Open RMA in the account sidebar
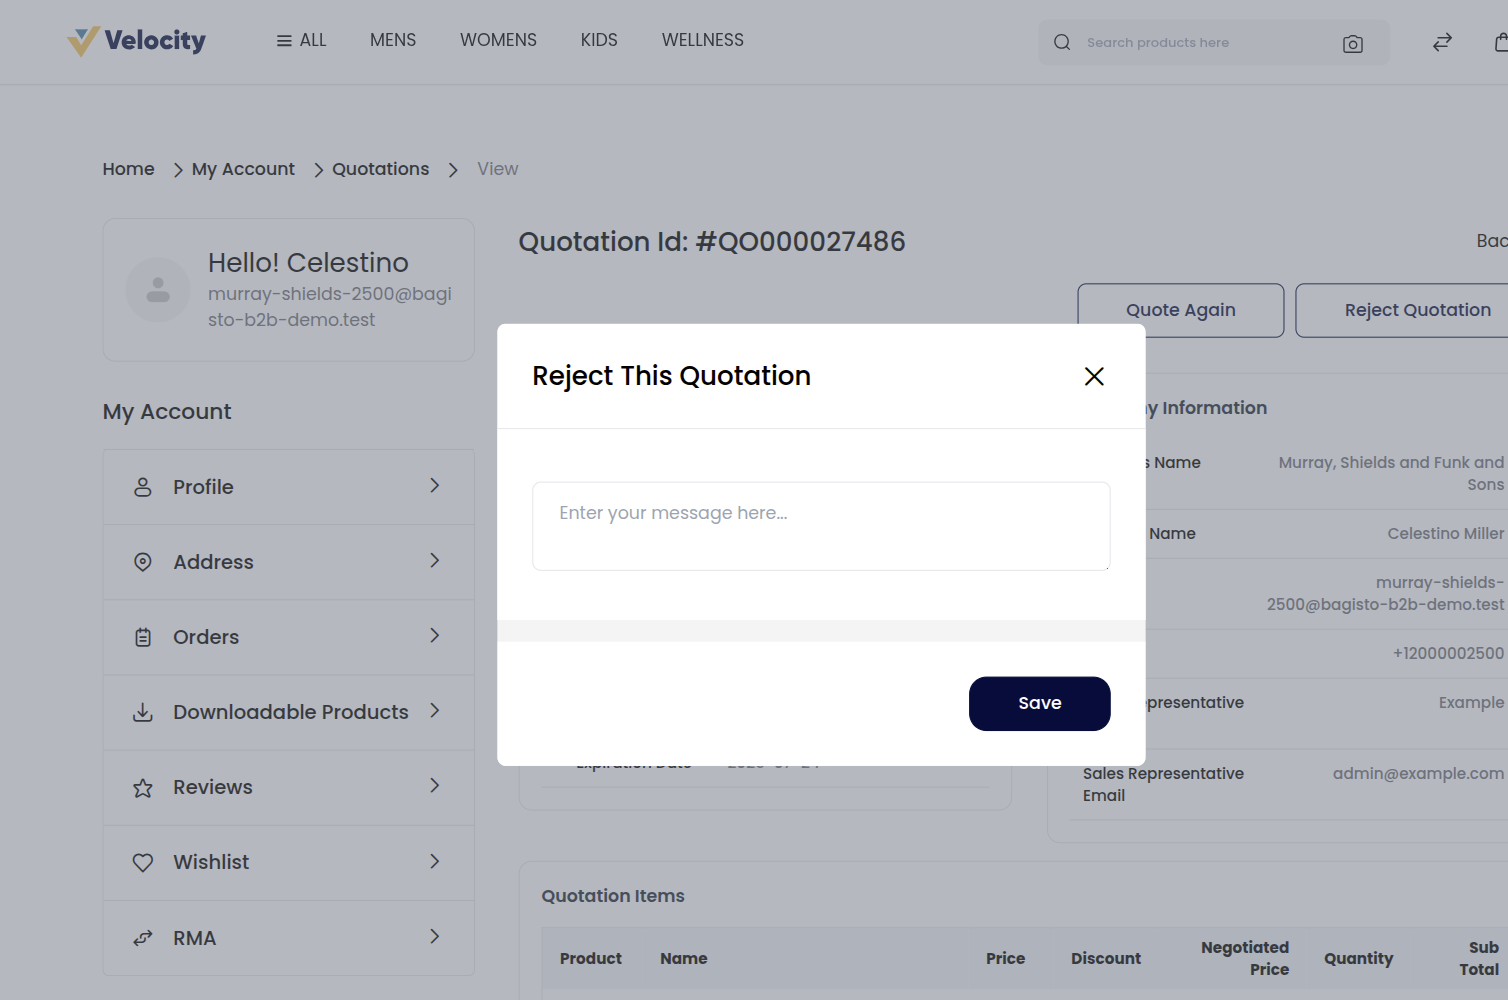Image resolution: width=1508 pixels, height=1000 pixels. click(289, 938)
